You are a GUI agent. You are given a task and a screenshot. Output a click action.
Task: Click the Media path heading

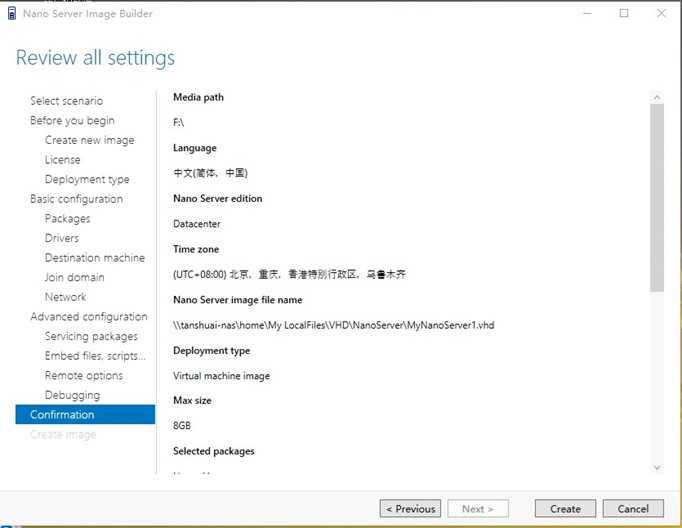click(x=198, y=97)
